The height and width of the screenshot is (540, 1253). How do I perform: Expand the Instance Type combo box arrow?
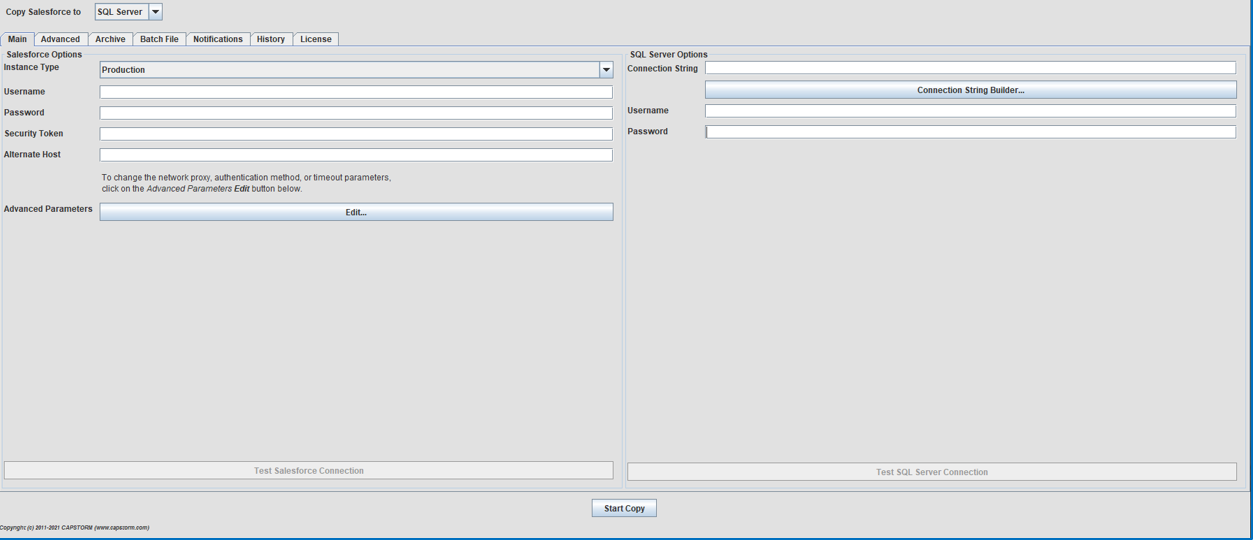(x=606, y=70)
